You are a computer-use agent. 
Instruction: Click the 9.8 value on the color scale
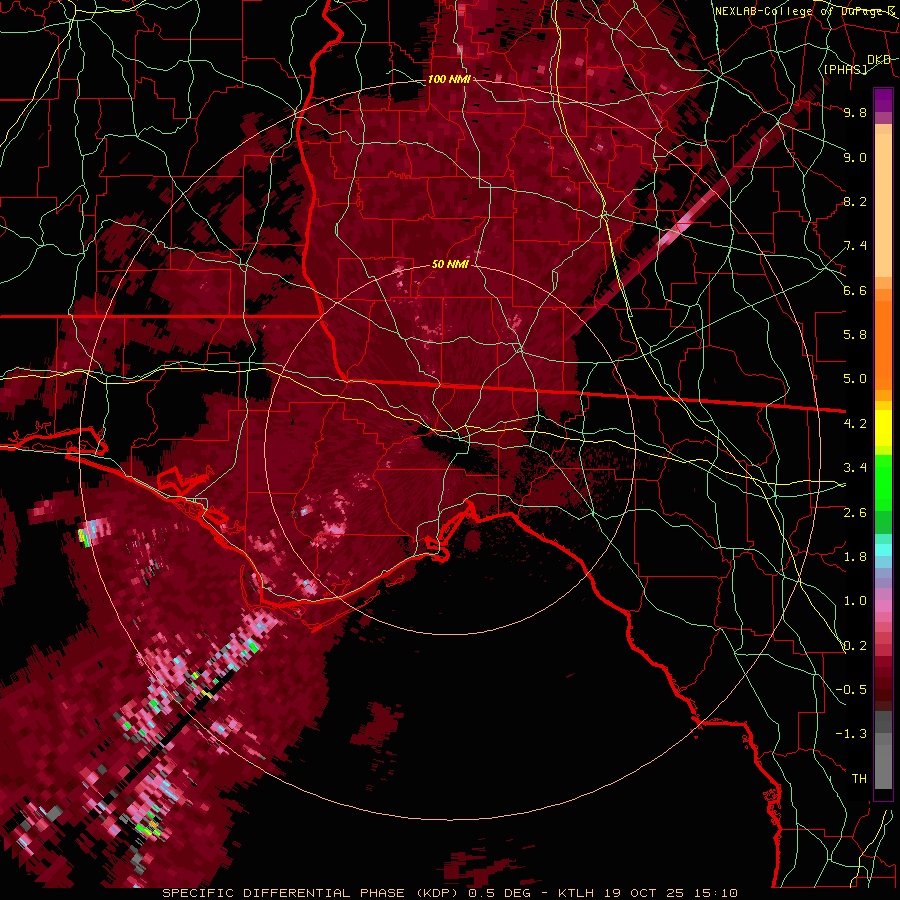855,112
